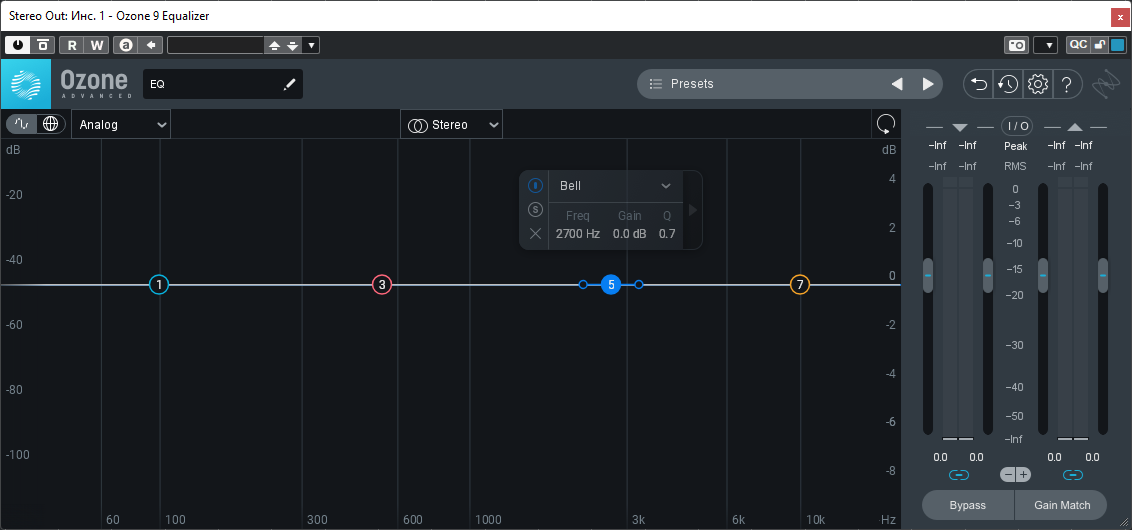Open the dropdown next to the camera icon
This screenshot has width=1132, height=530.
click(x=1046, y=45)
